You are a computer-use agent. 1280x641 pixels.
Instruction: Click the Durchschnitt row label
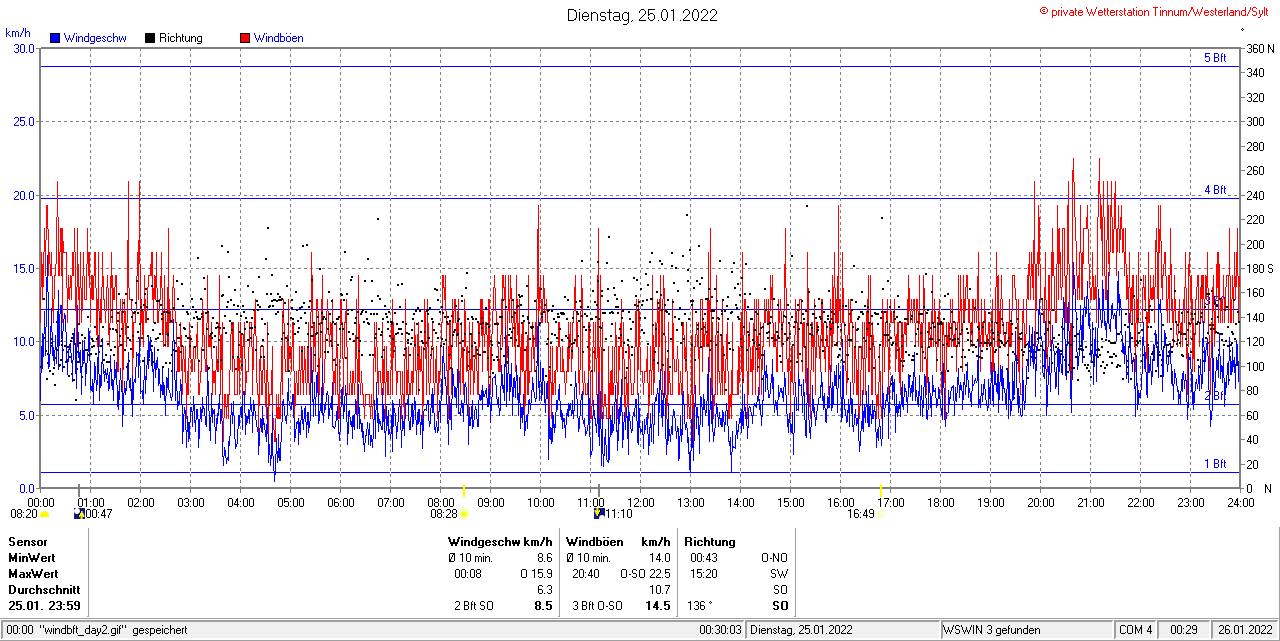(x=44, y=590)
